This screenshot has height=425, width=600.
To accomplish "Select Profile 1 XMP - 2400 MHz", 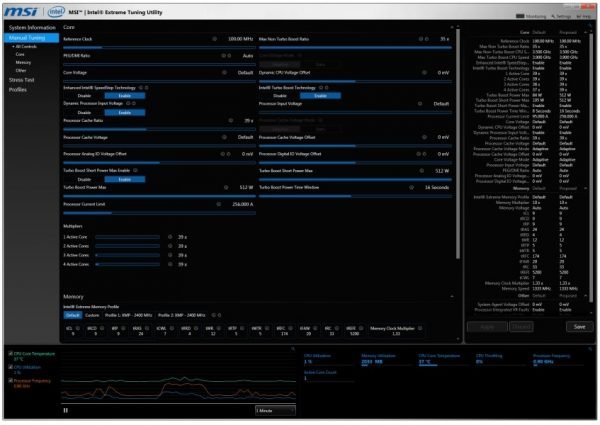I will click(129, 315).
